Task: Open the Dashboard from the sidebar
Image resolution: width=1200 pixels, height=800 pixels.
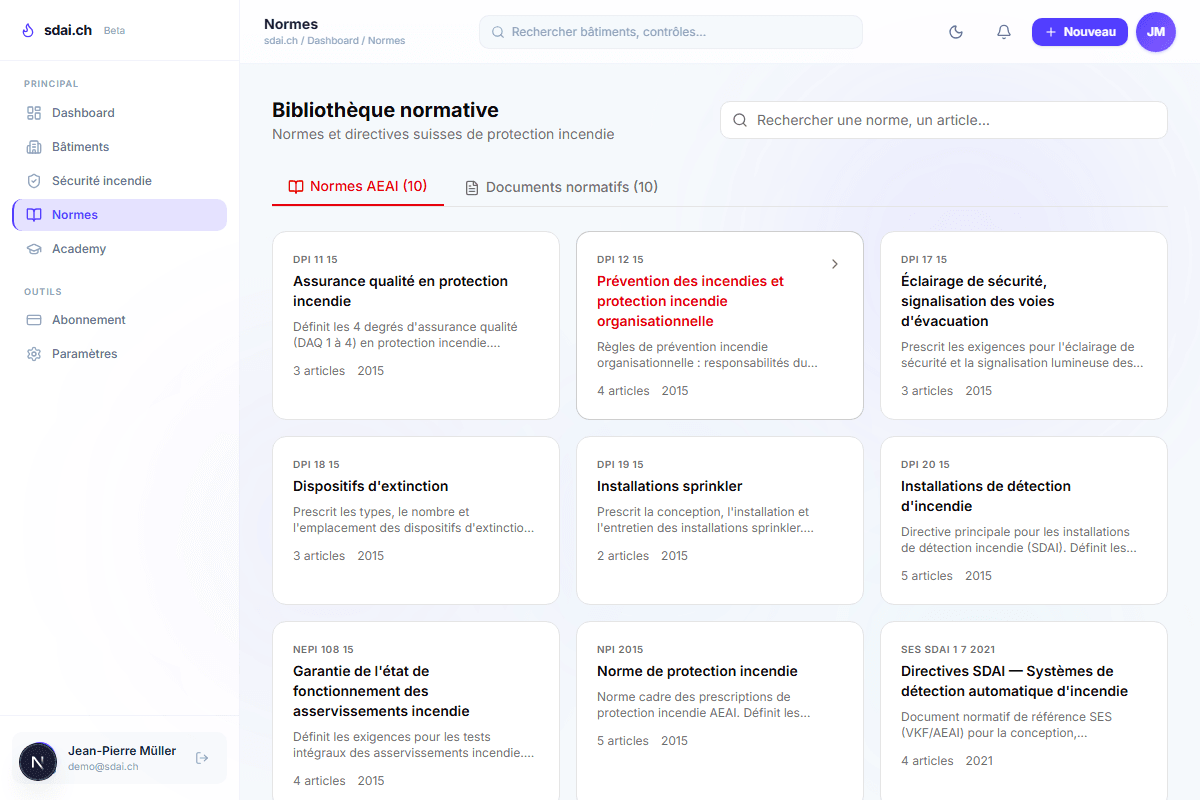Action: (x=83, y=112)
